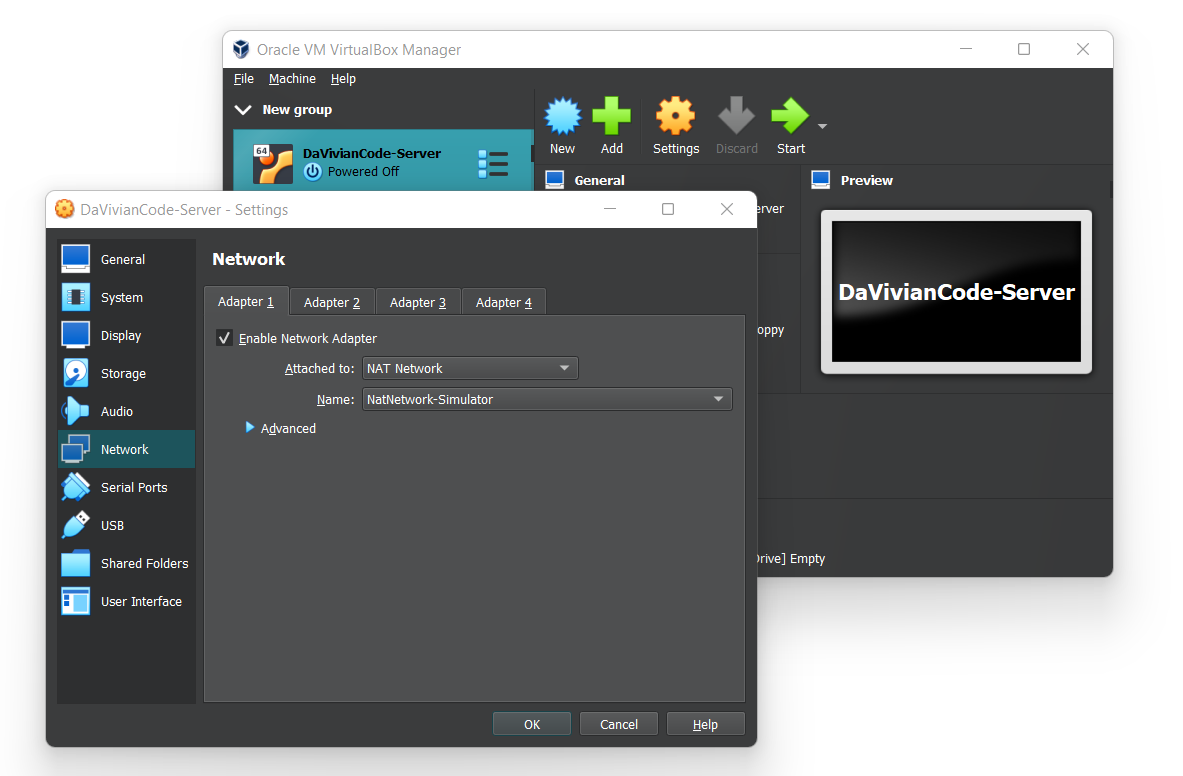Switch to the Adapter 3 tab

tap(418, 302)
